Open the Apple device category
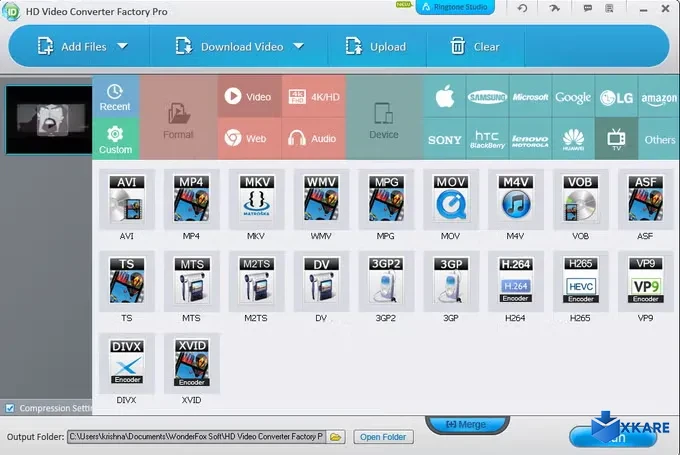Viewport: 680px width, 455px height. coord(445,96)
